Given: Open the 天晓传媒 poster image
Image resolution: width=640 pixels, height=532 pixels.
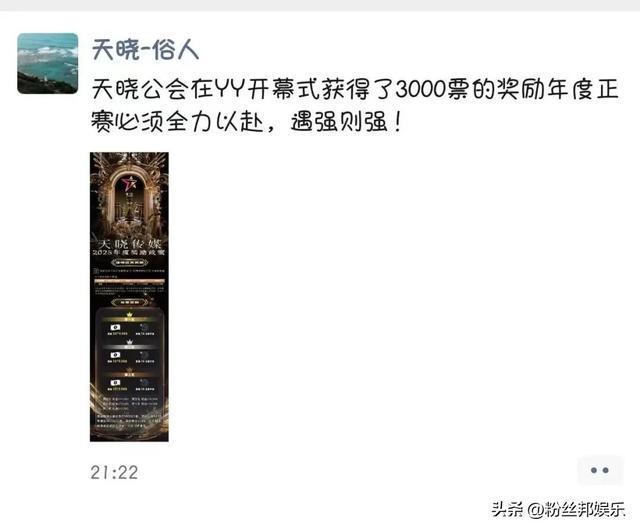Looking at the screenshot, I should click(x=129, y=297).
